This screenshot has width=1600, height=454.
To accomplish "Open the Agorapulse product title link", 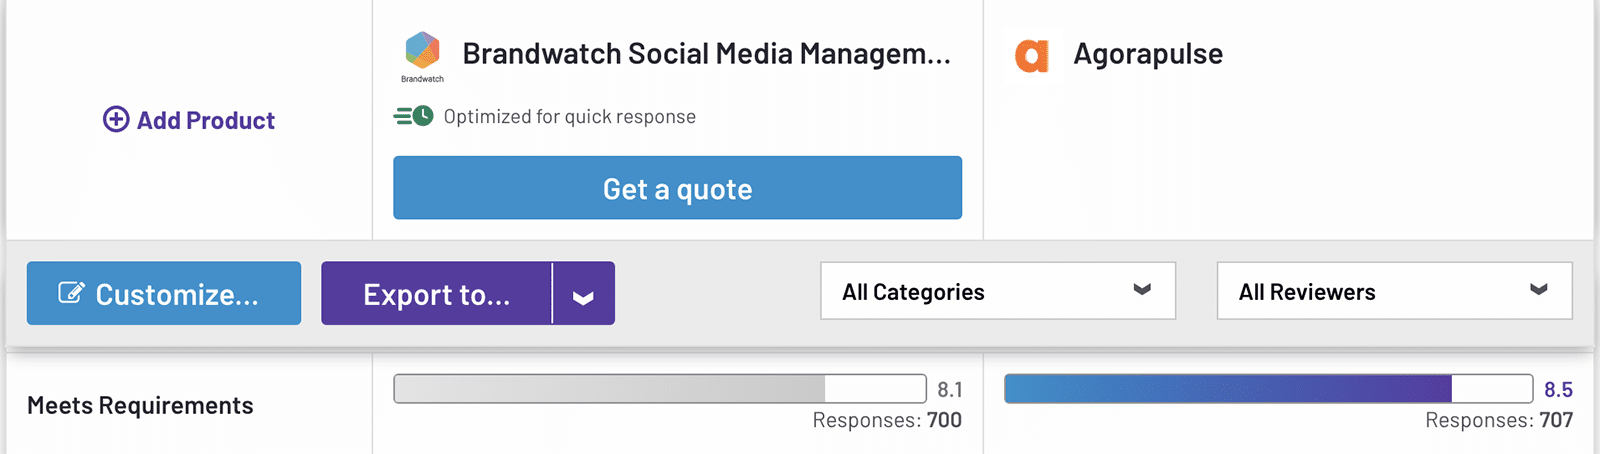I will [x=1148, y=54].
